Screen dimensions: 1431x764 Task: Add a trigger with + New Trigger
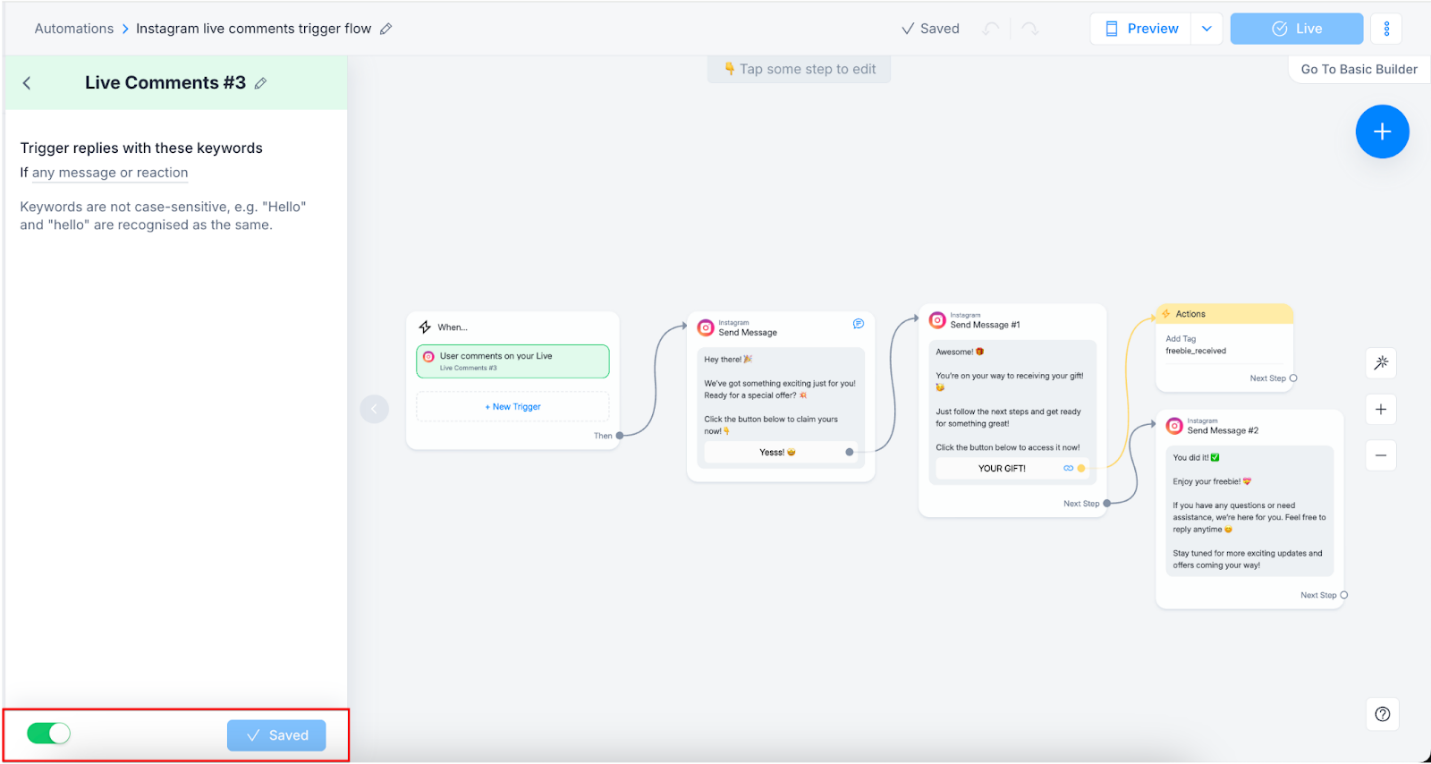pyautogui.click(x=512, y=407)
